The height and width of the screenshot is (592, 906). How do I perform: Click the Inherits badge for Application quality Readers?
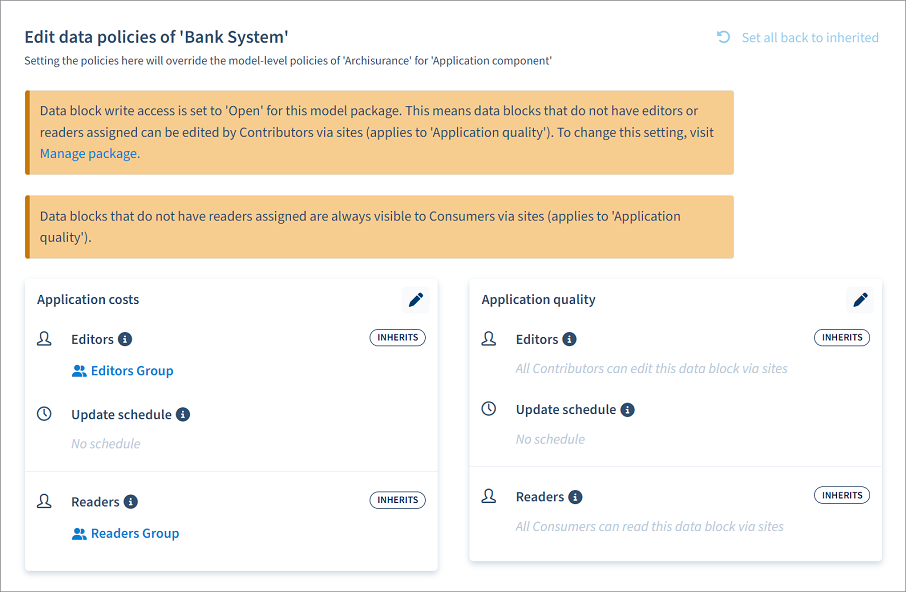tap(842, 495)
